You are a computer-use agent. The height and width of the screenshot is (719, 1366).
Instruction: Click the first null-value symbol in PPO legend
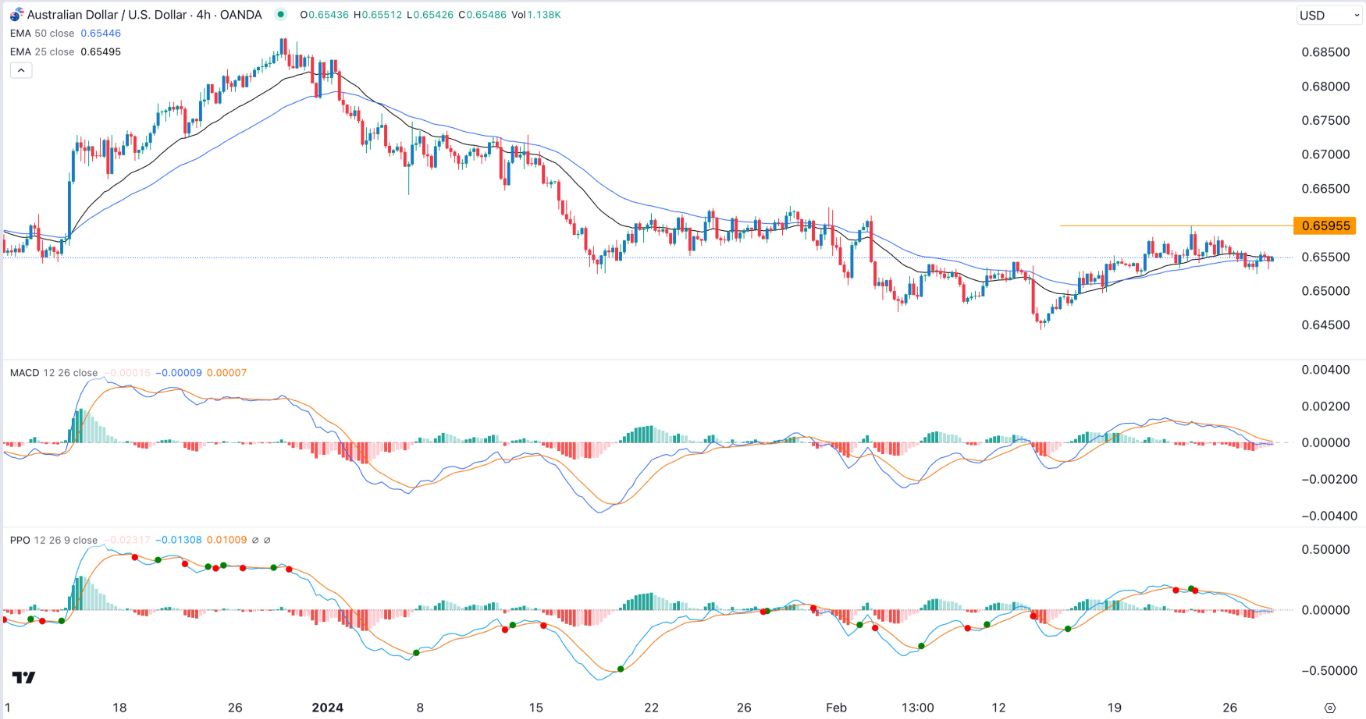[x=256, y=540]
